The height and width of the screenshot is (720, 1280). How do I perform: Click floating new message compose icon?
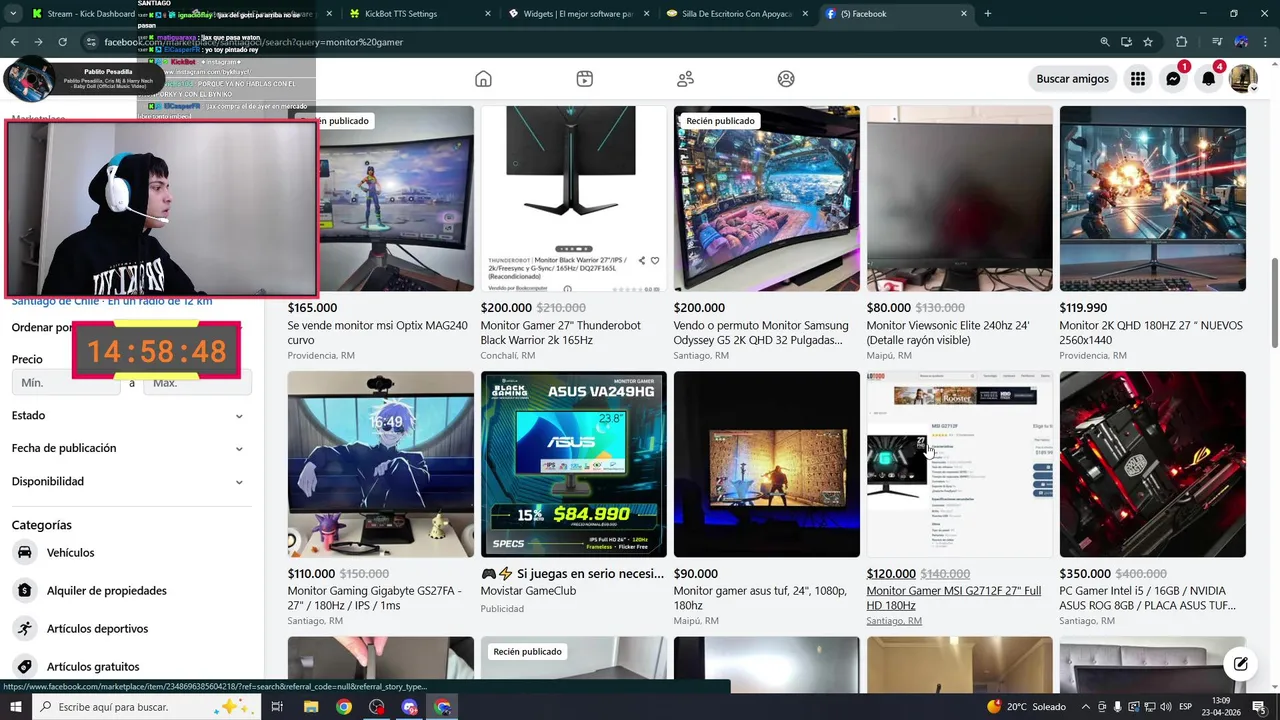click(x=1240, y=664)
